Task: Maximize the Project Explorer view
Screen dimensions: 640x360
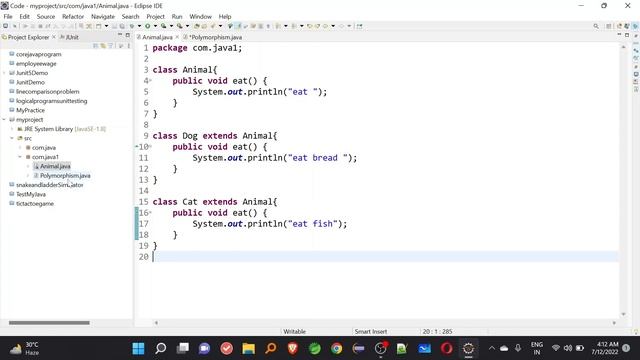Action: tap(128, 36)
